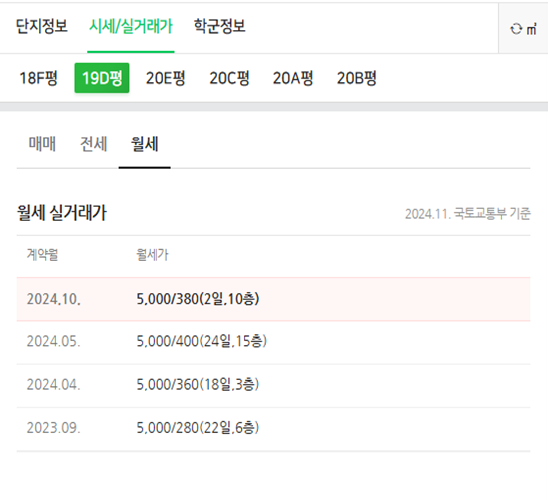Switch to the 학군정보 tab
This screenshot has height=500, width=548.
coord(219,26)
